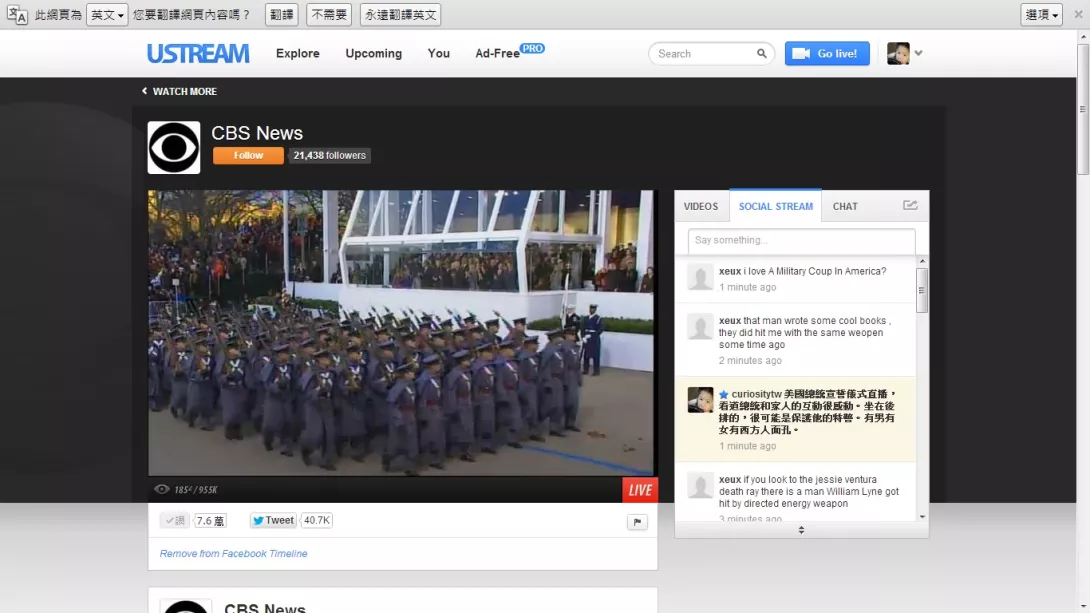Click the Go live! button
The image size is (1090, 613).
pyautogui.click(x=827, y=54)
